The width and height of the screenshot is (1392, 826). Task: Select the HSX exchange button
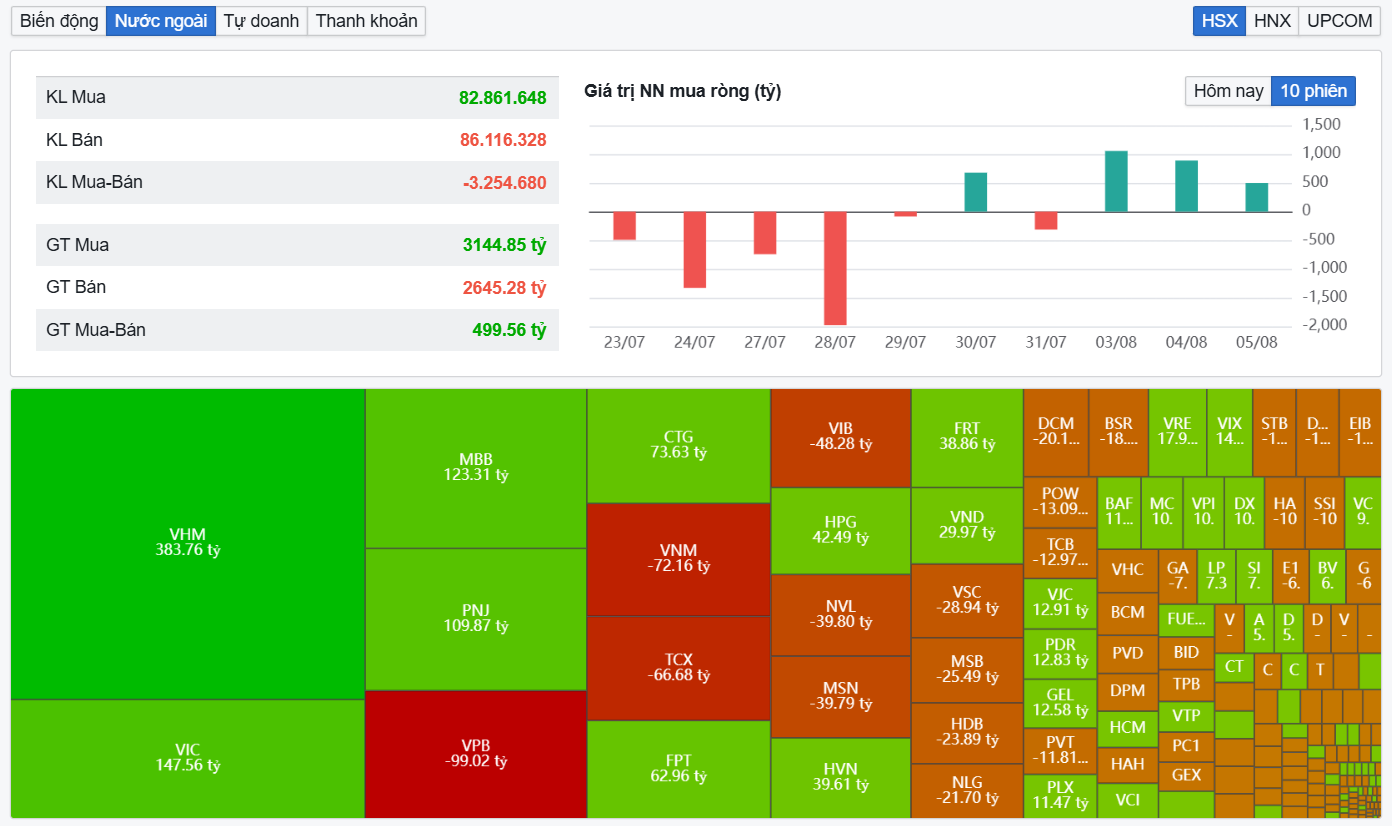pyautogui.click(x=1219, y=21)
